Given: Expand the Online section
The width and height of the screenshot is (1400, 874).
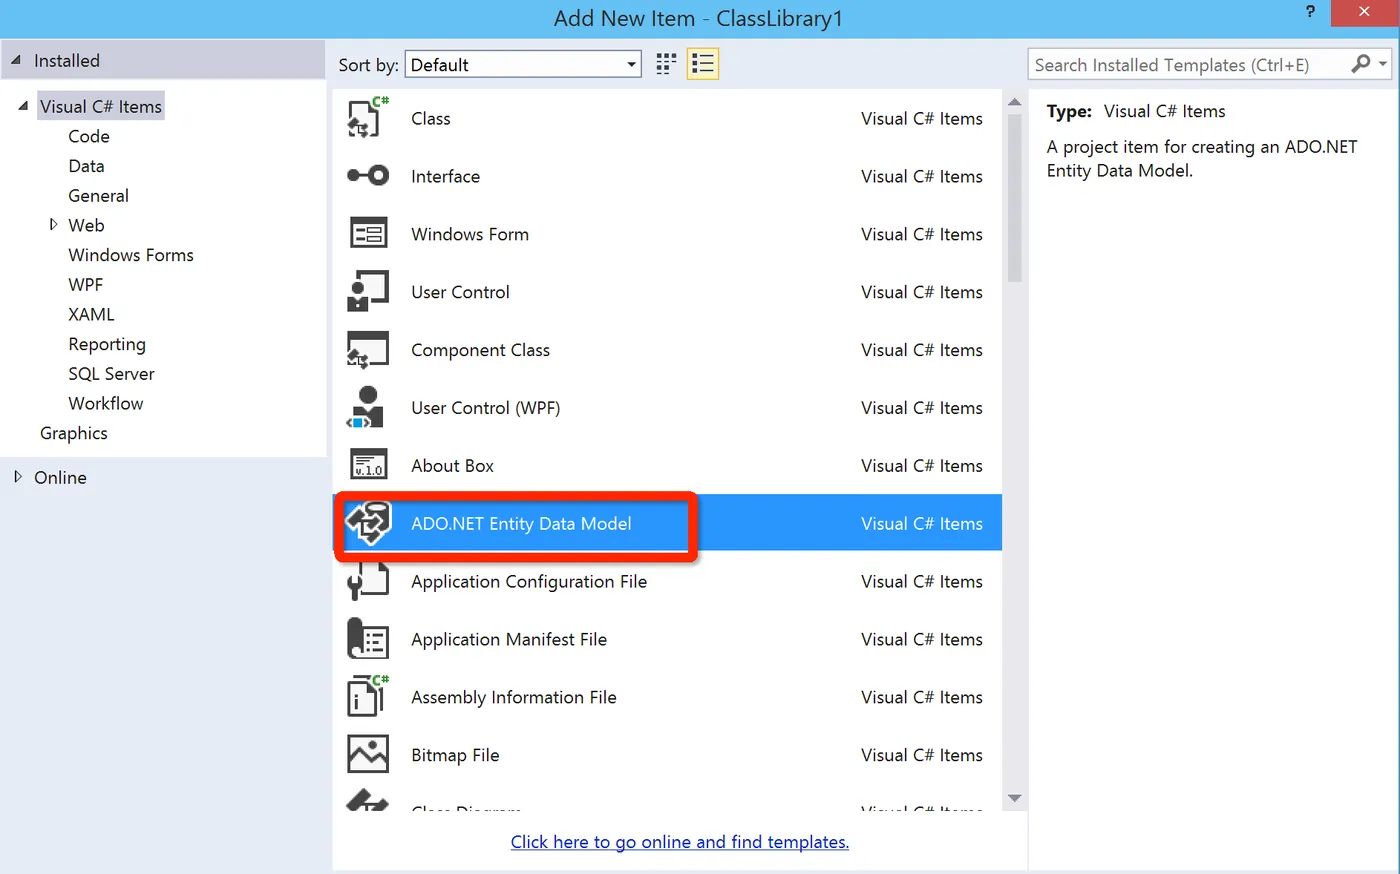Looking at the screenshot, I should 18,477.
